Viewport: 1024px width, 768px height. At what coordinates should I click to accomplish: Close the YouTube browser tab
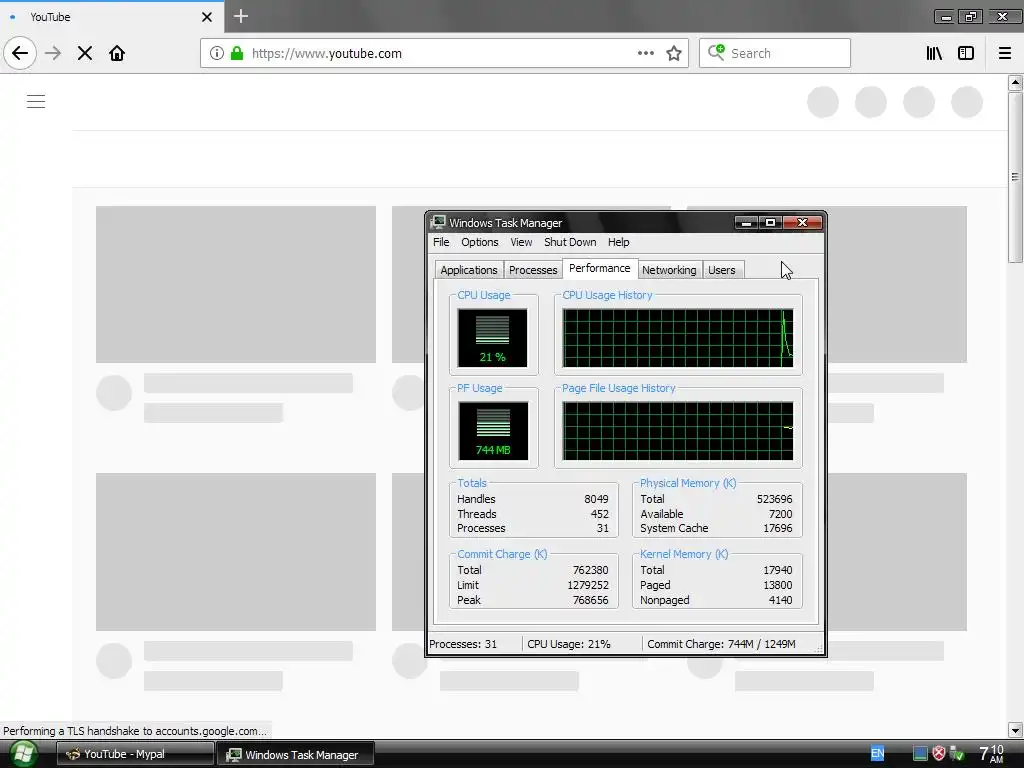[207, 17]
